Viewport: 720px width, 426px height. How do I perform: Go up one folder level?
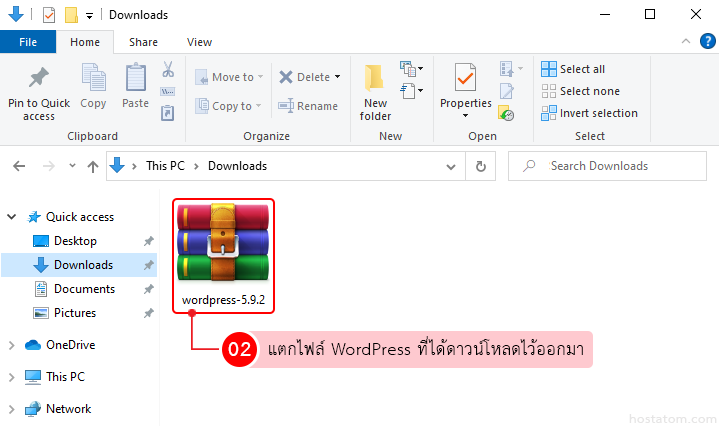92,166
